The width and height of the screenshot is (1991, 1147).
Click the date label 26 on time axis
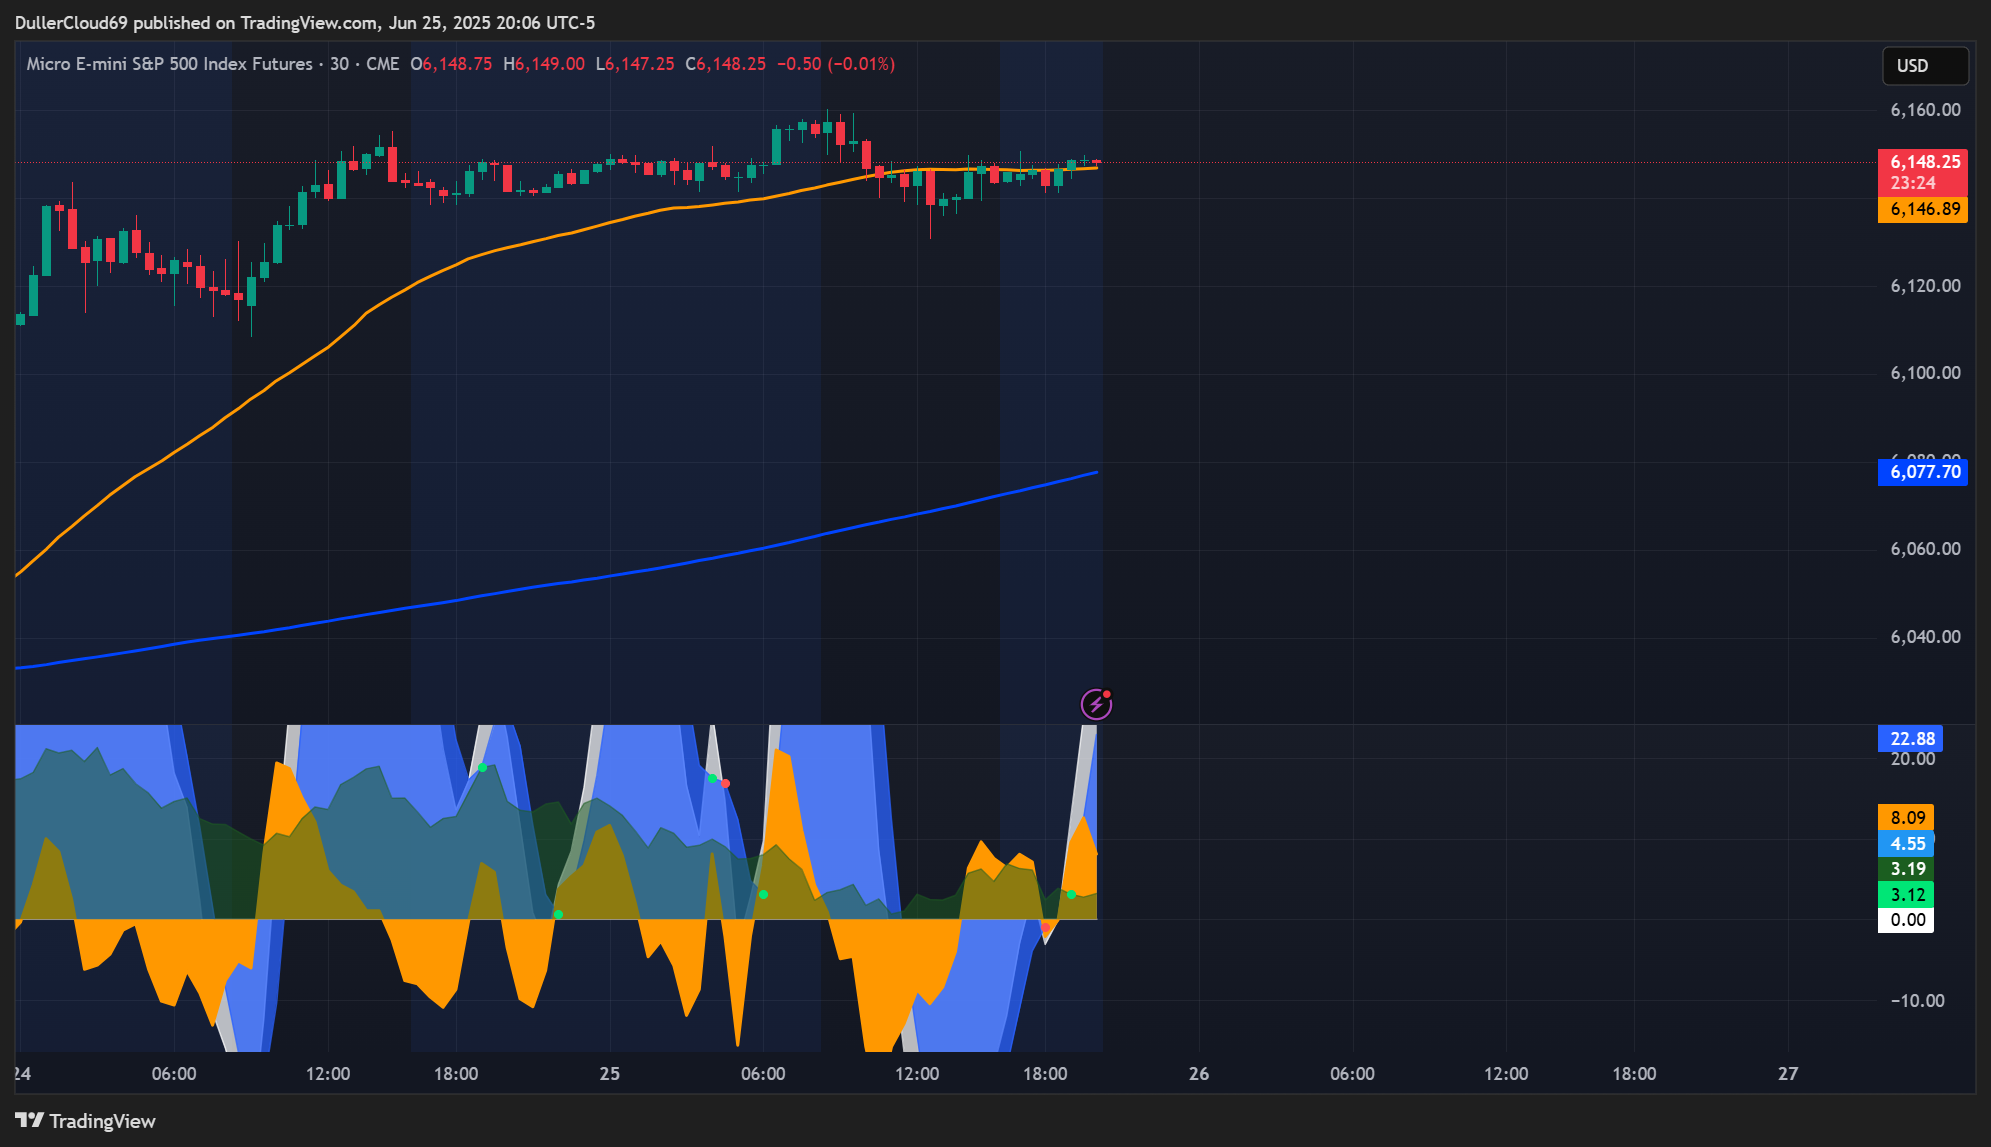[x=1198, y=1074]
